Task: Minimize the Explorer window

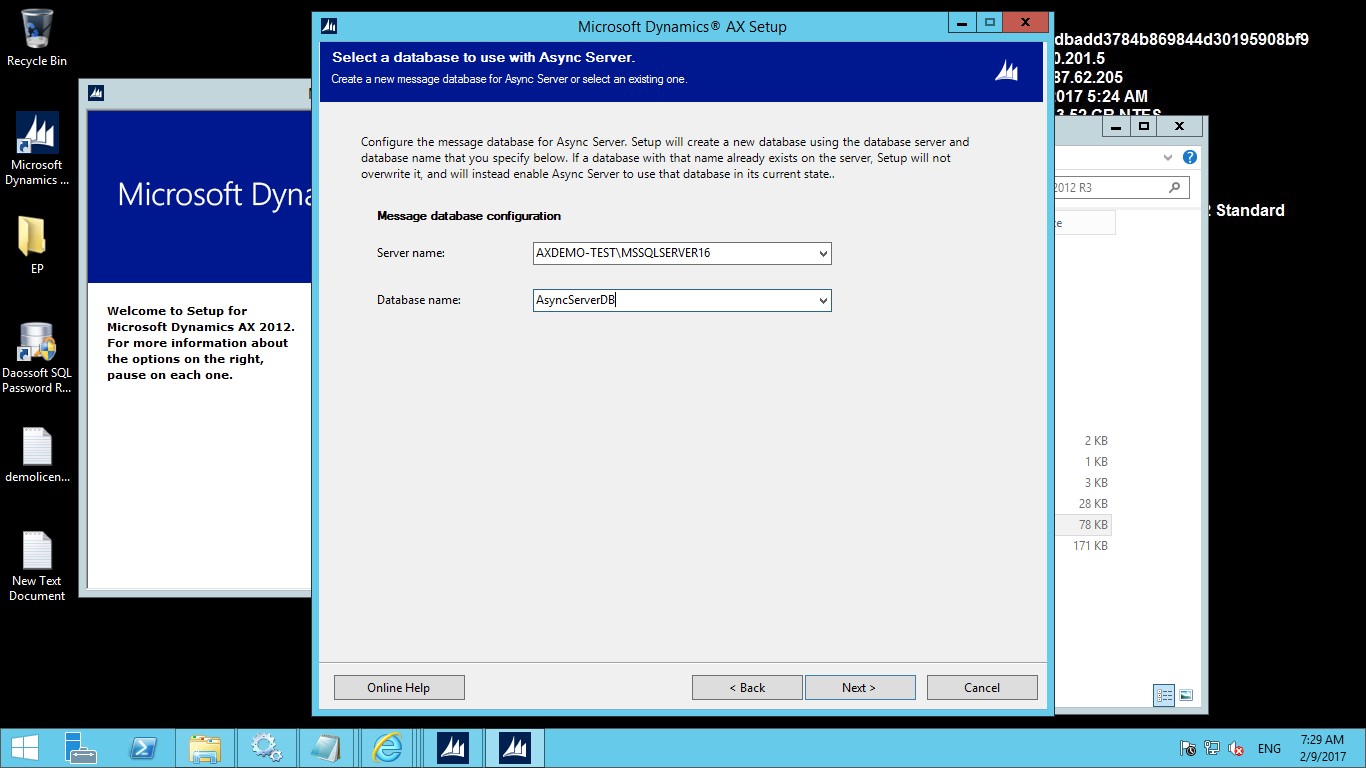Action: [1117, 126]
